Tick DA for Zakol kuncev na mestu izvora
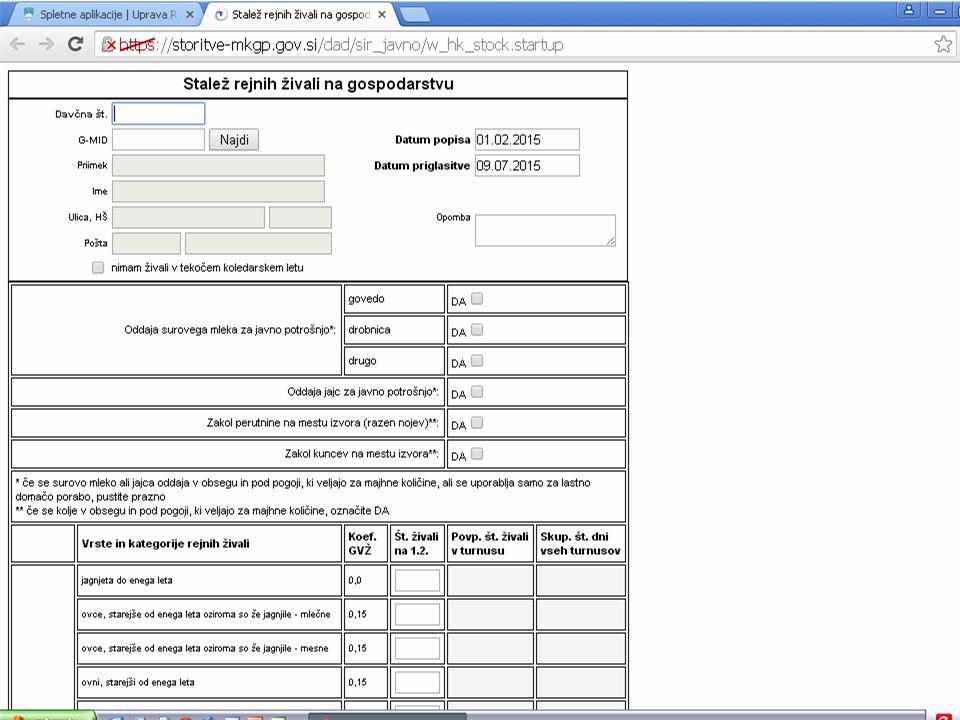960x720 pixels. click(477, 454)
